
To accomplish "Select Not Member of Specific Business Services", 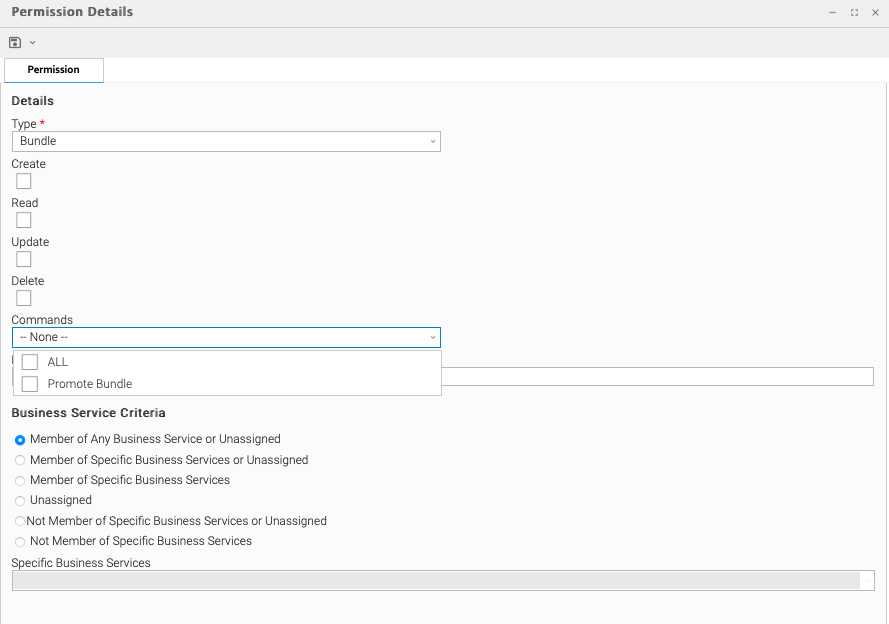I will (x=20, y=541).
